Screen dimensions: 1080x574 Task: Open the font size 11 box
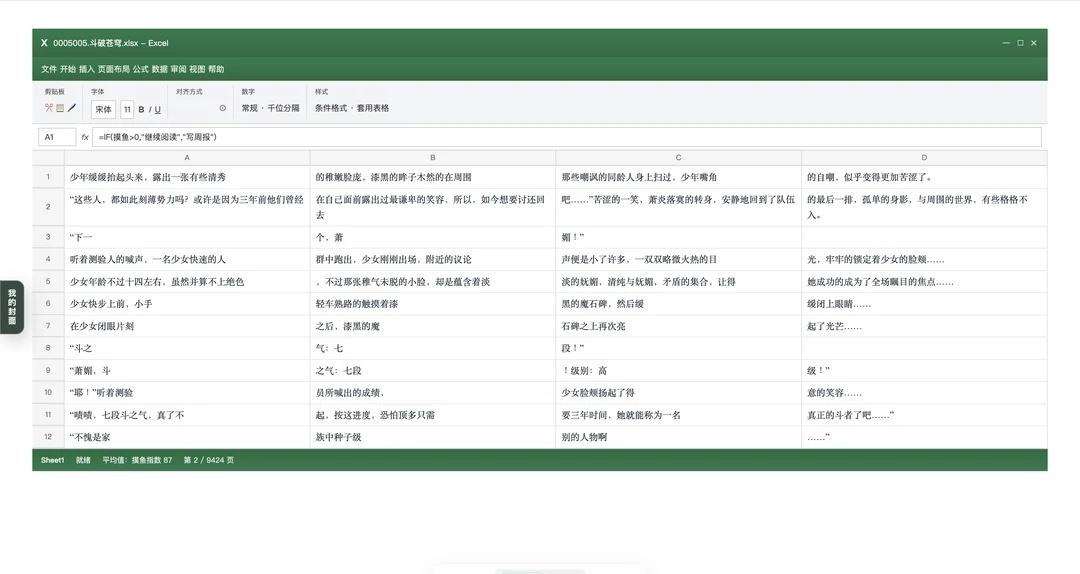click(127, 109)
